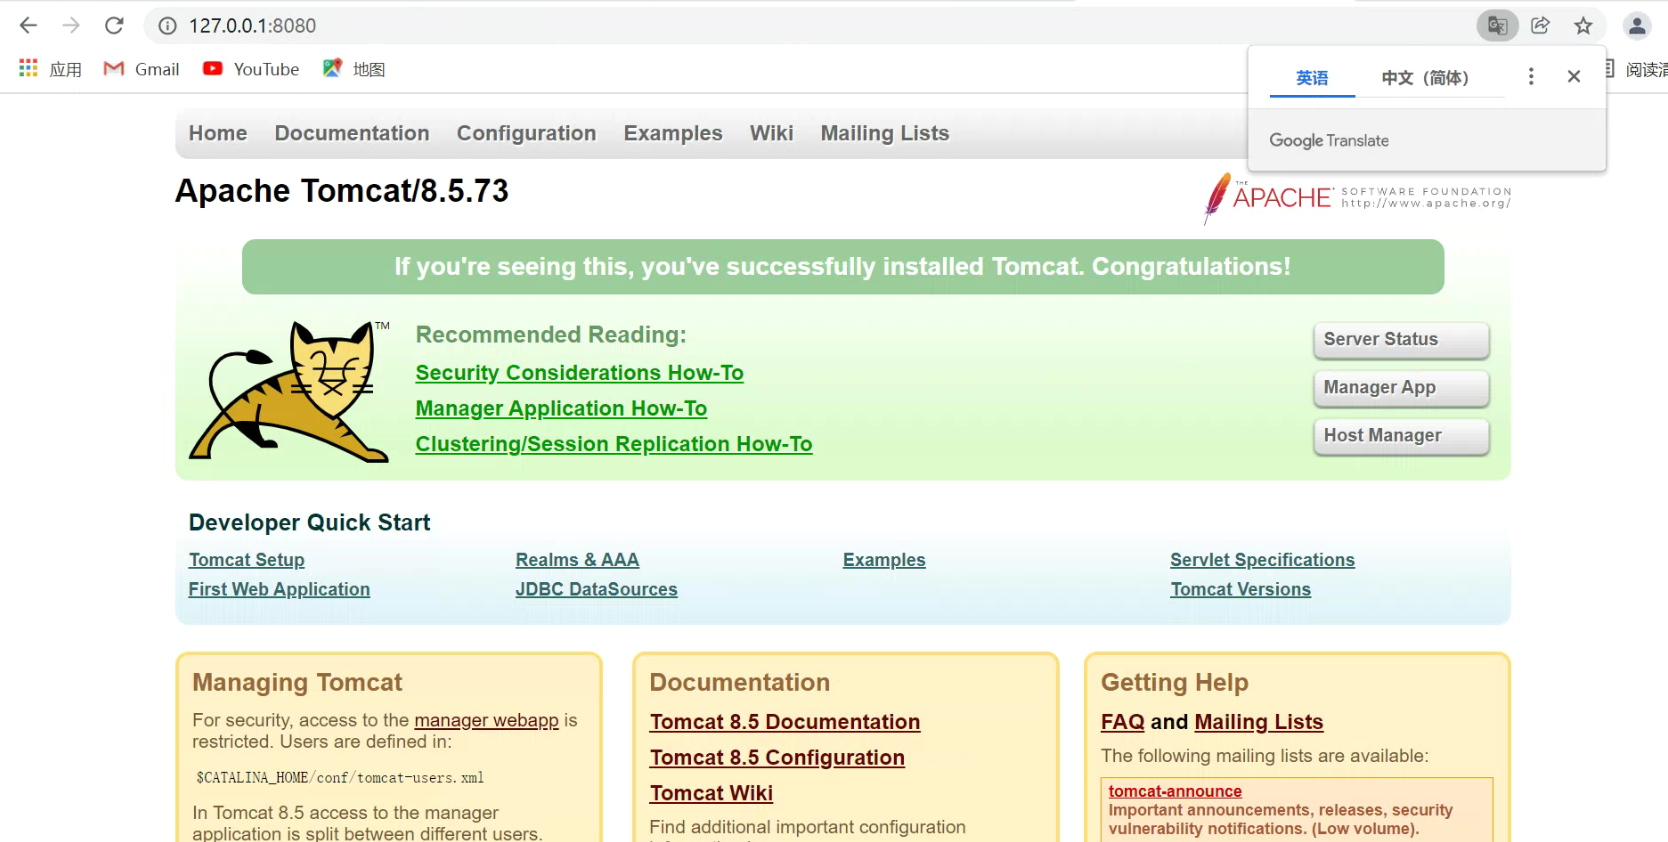Open the FAQ link in Getting Help

click(1122, 722)
